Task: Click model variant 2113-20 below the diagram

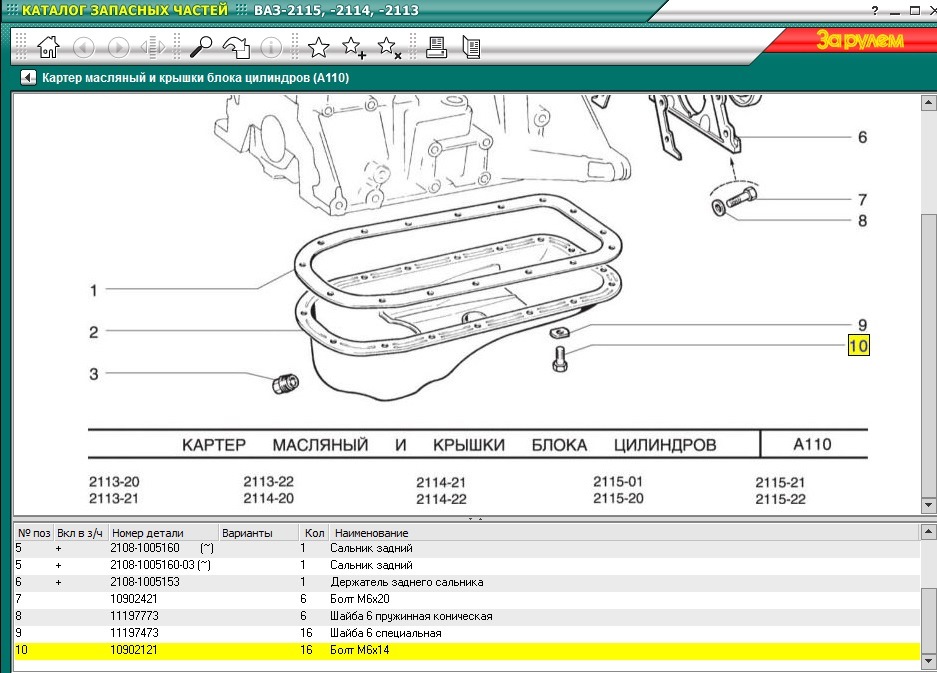Action: click(x=114, y=482)
